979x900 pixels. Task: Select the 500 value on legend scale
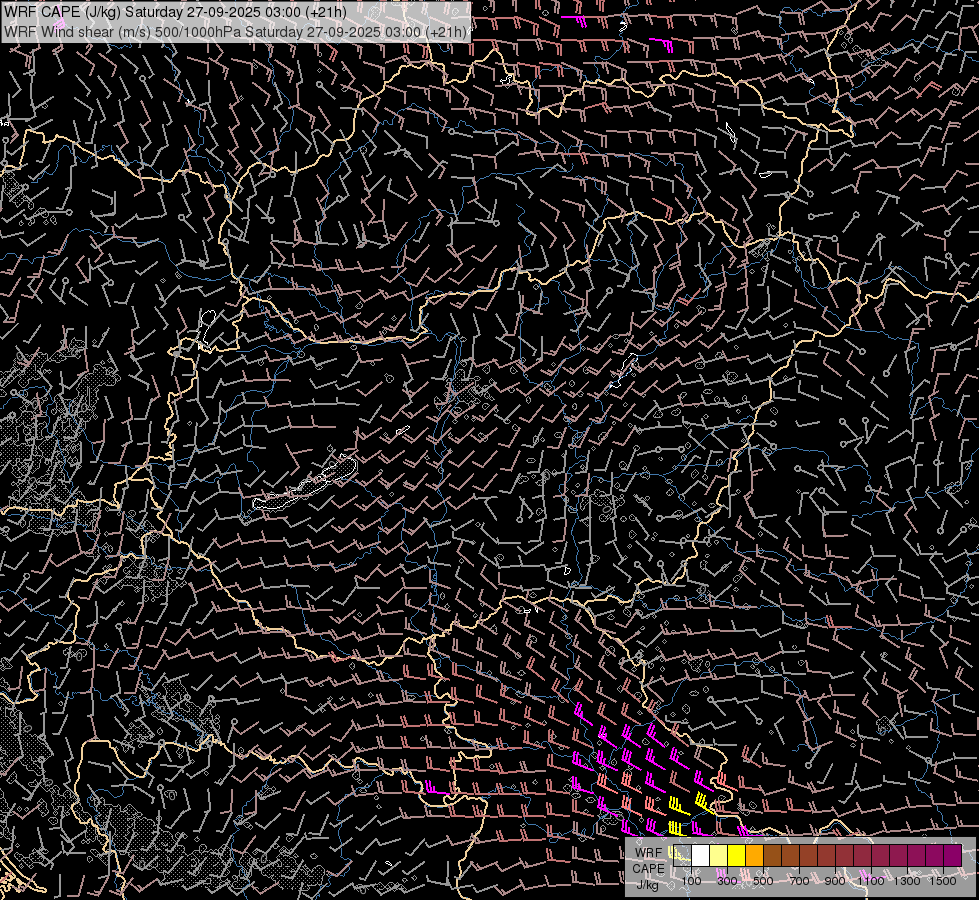763,881
